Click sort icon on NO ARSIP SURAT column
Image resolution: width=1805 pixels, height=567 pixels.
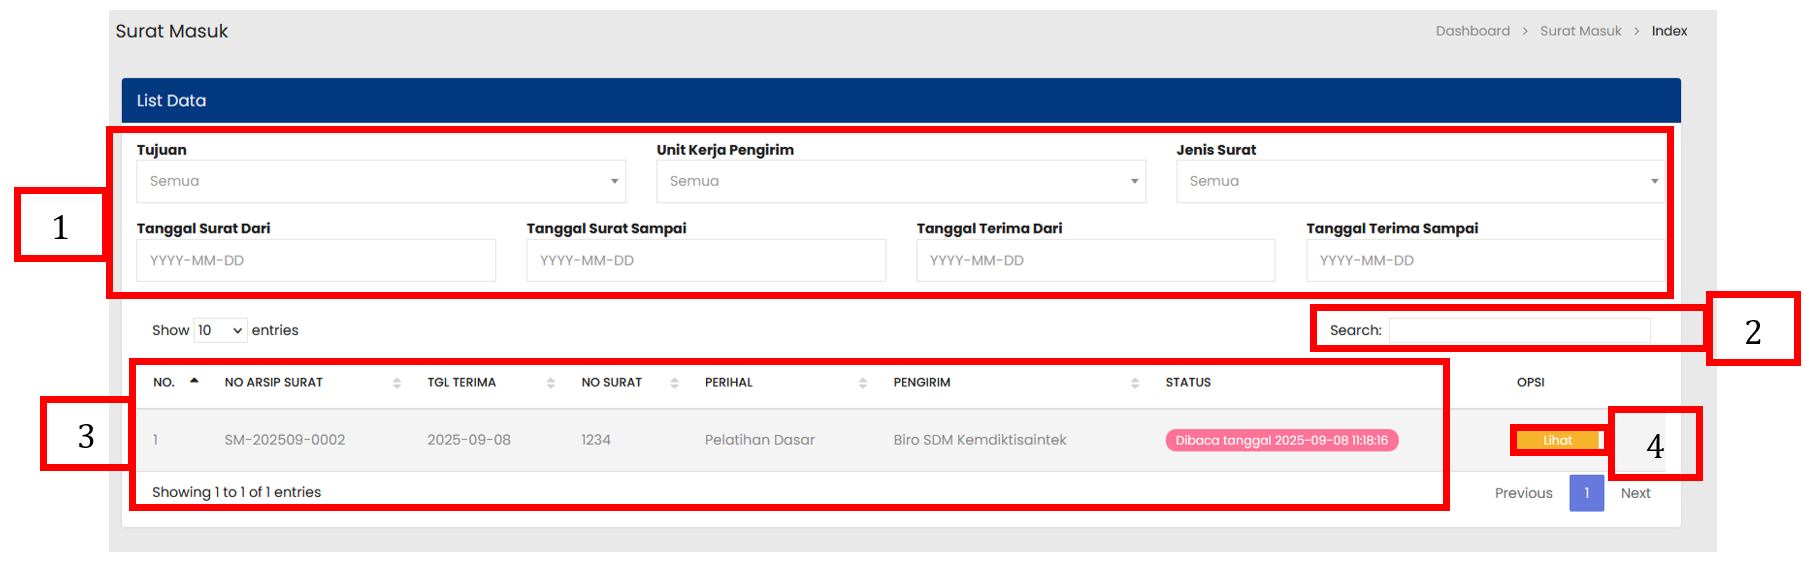click(x=397, y=383)
